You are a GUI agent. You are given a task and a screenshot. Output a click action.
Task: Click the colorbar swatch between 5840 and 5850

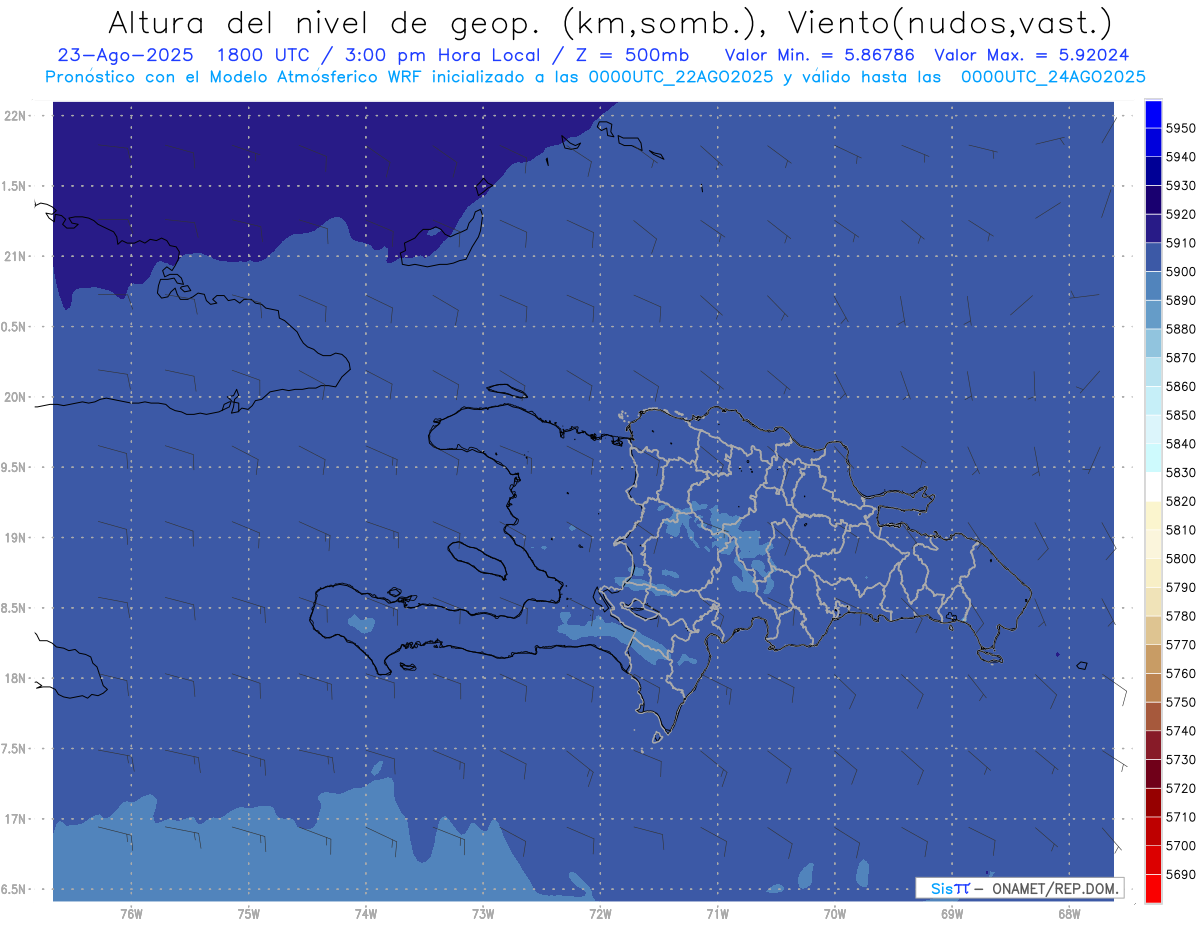coord(1153,429)
